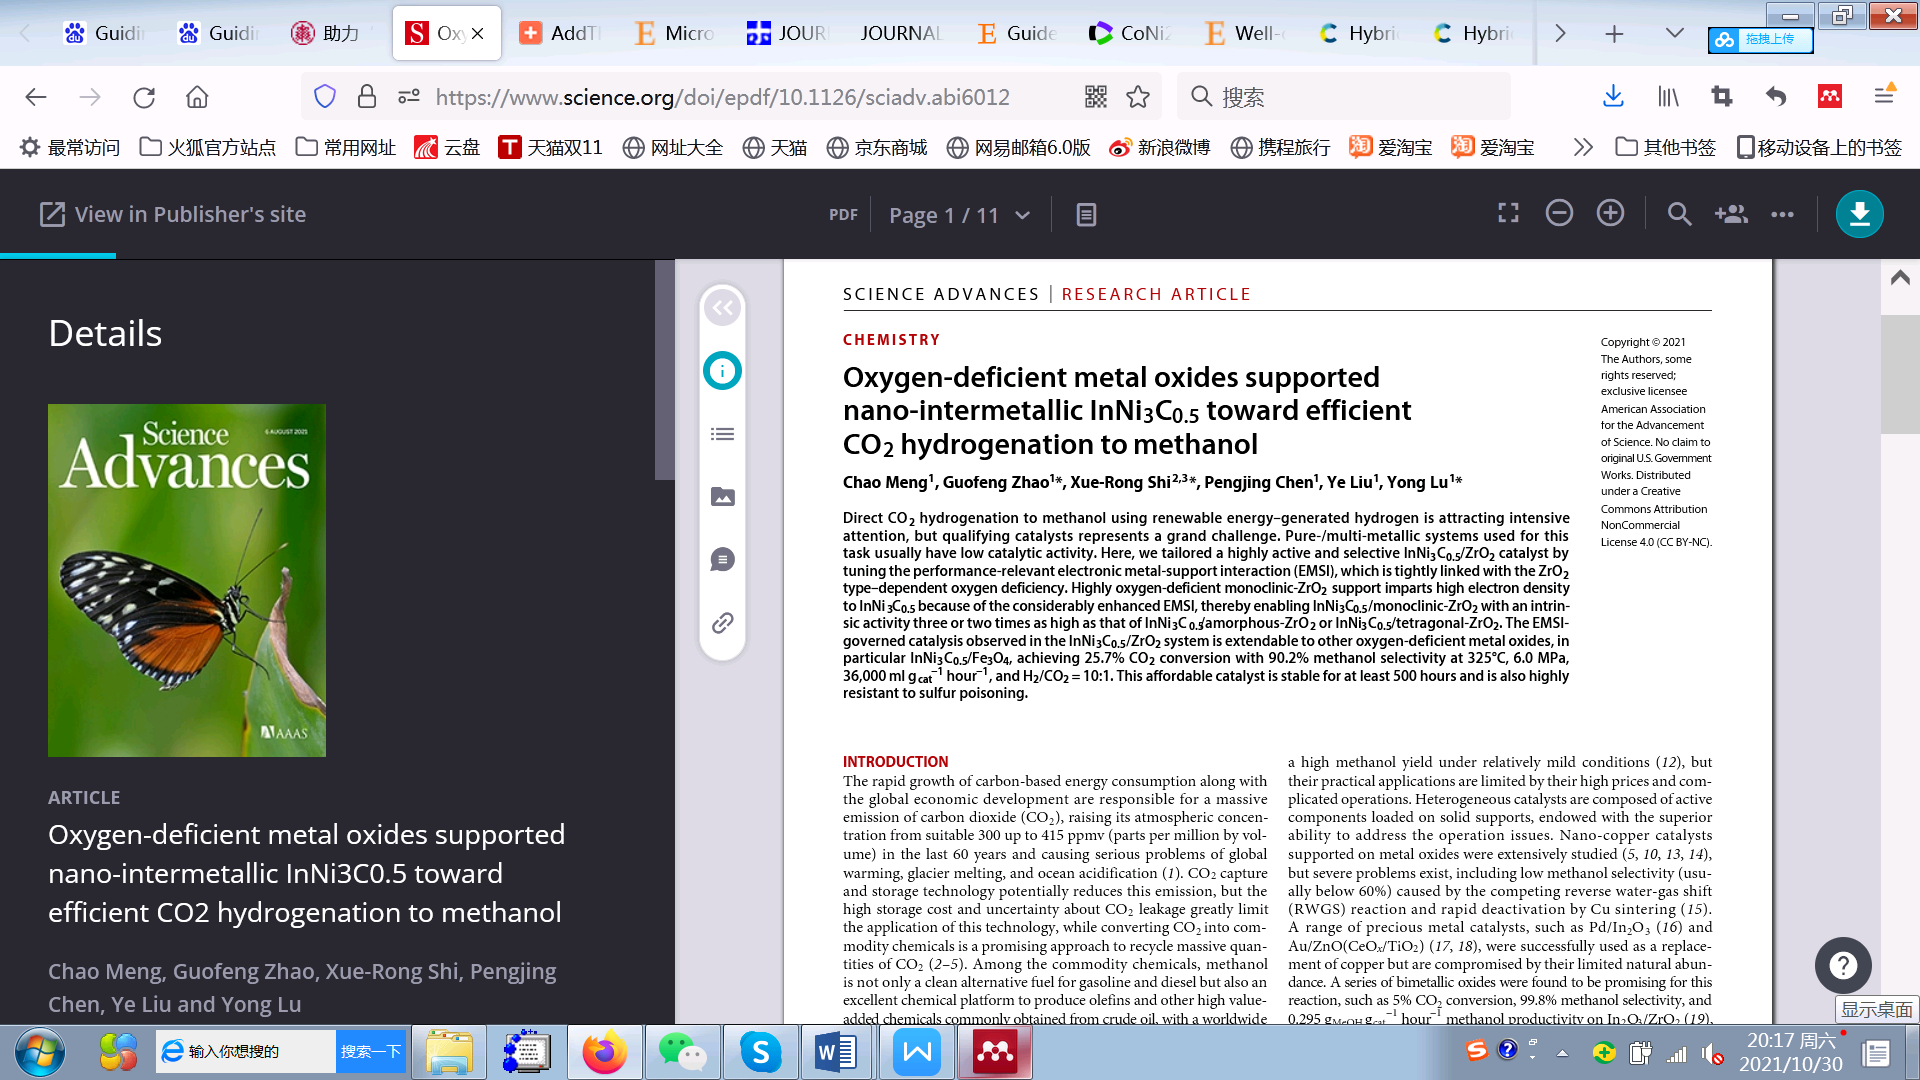Open the more options ellipsis menu
The width and height of the screenshot is (1920, 1080).
(1782, 214)
